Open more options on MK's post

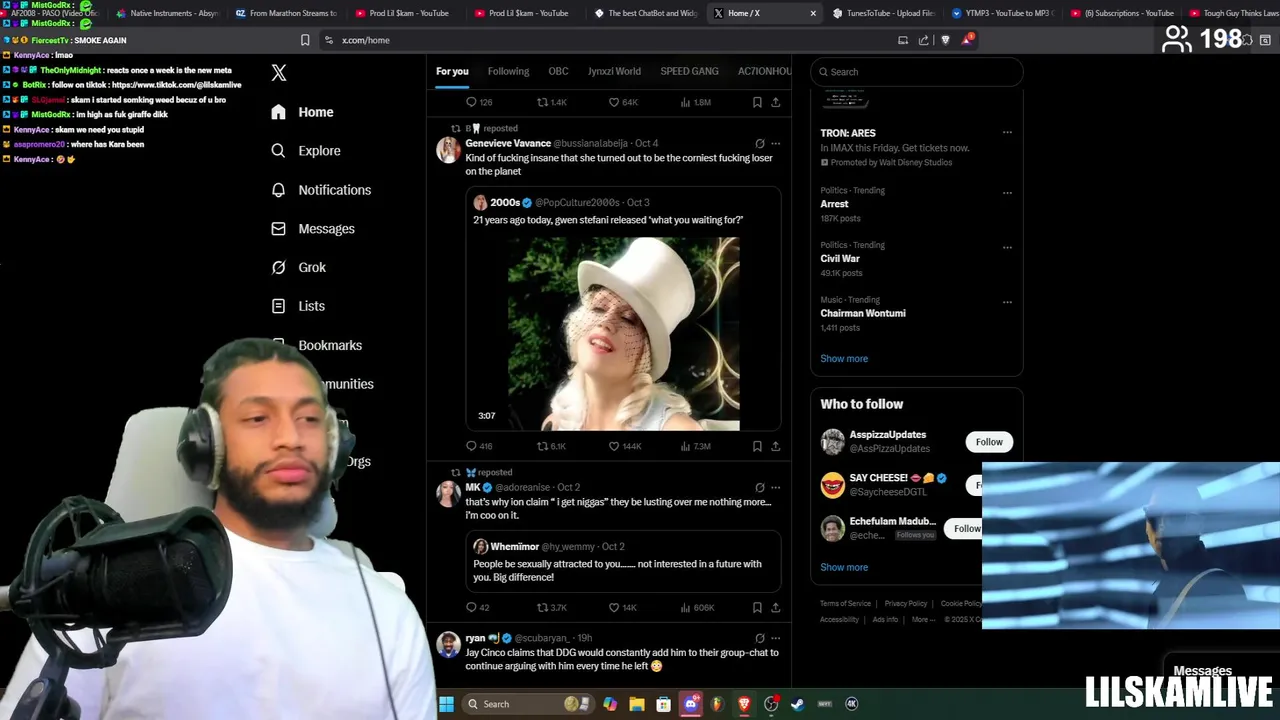(775, 487)
